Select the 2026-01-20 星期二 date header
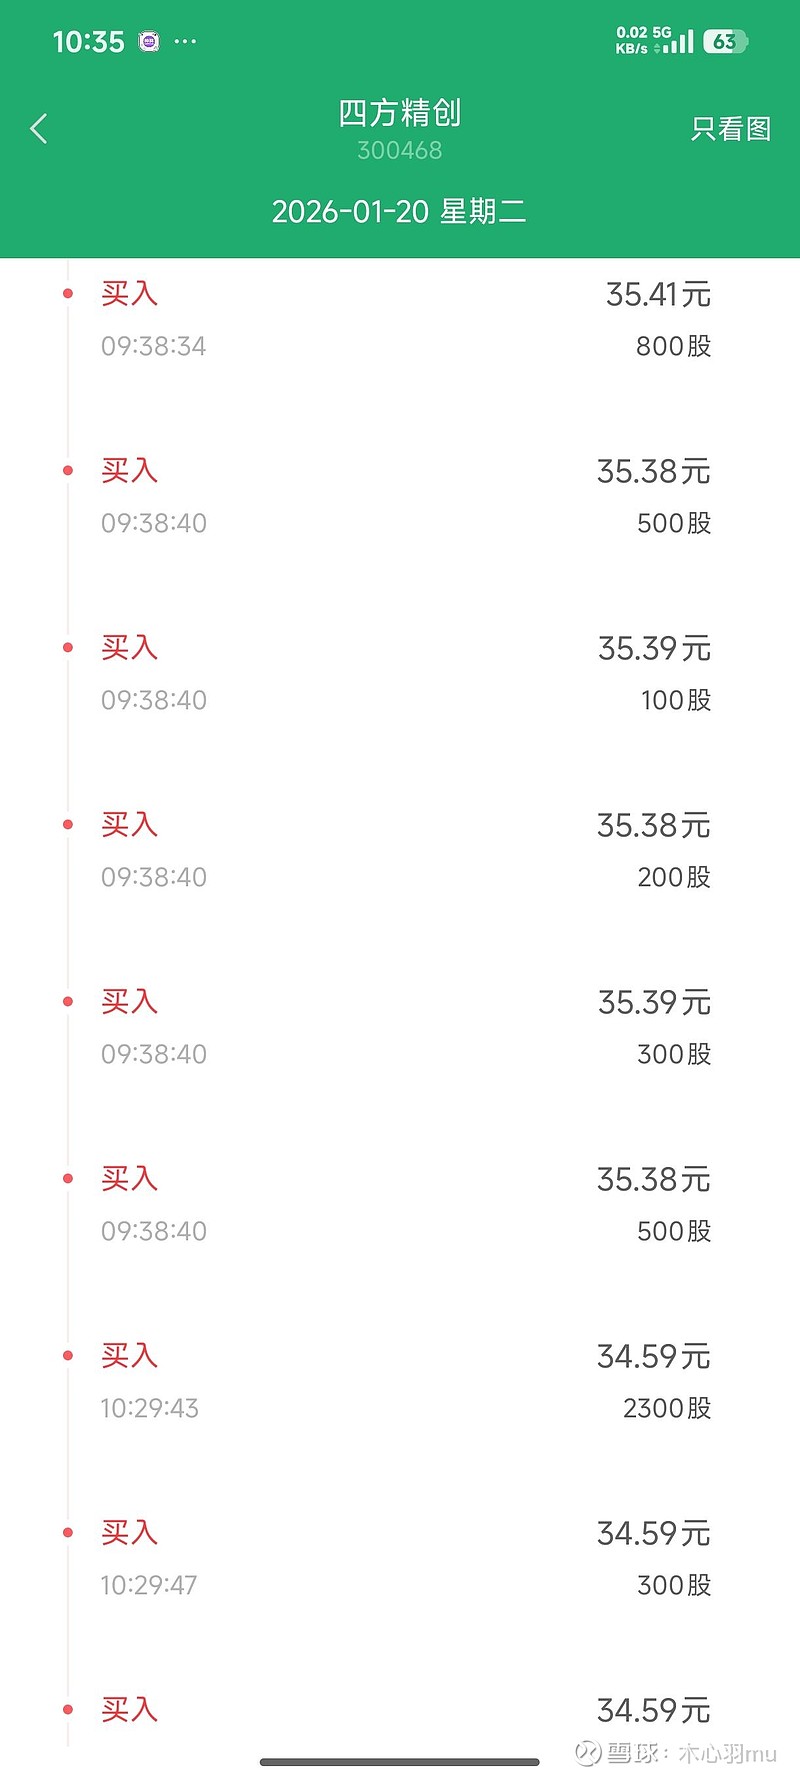 [399, 212]
